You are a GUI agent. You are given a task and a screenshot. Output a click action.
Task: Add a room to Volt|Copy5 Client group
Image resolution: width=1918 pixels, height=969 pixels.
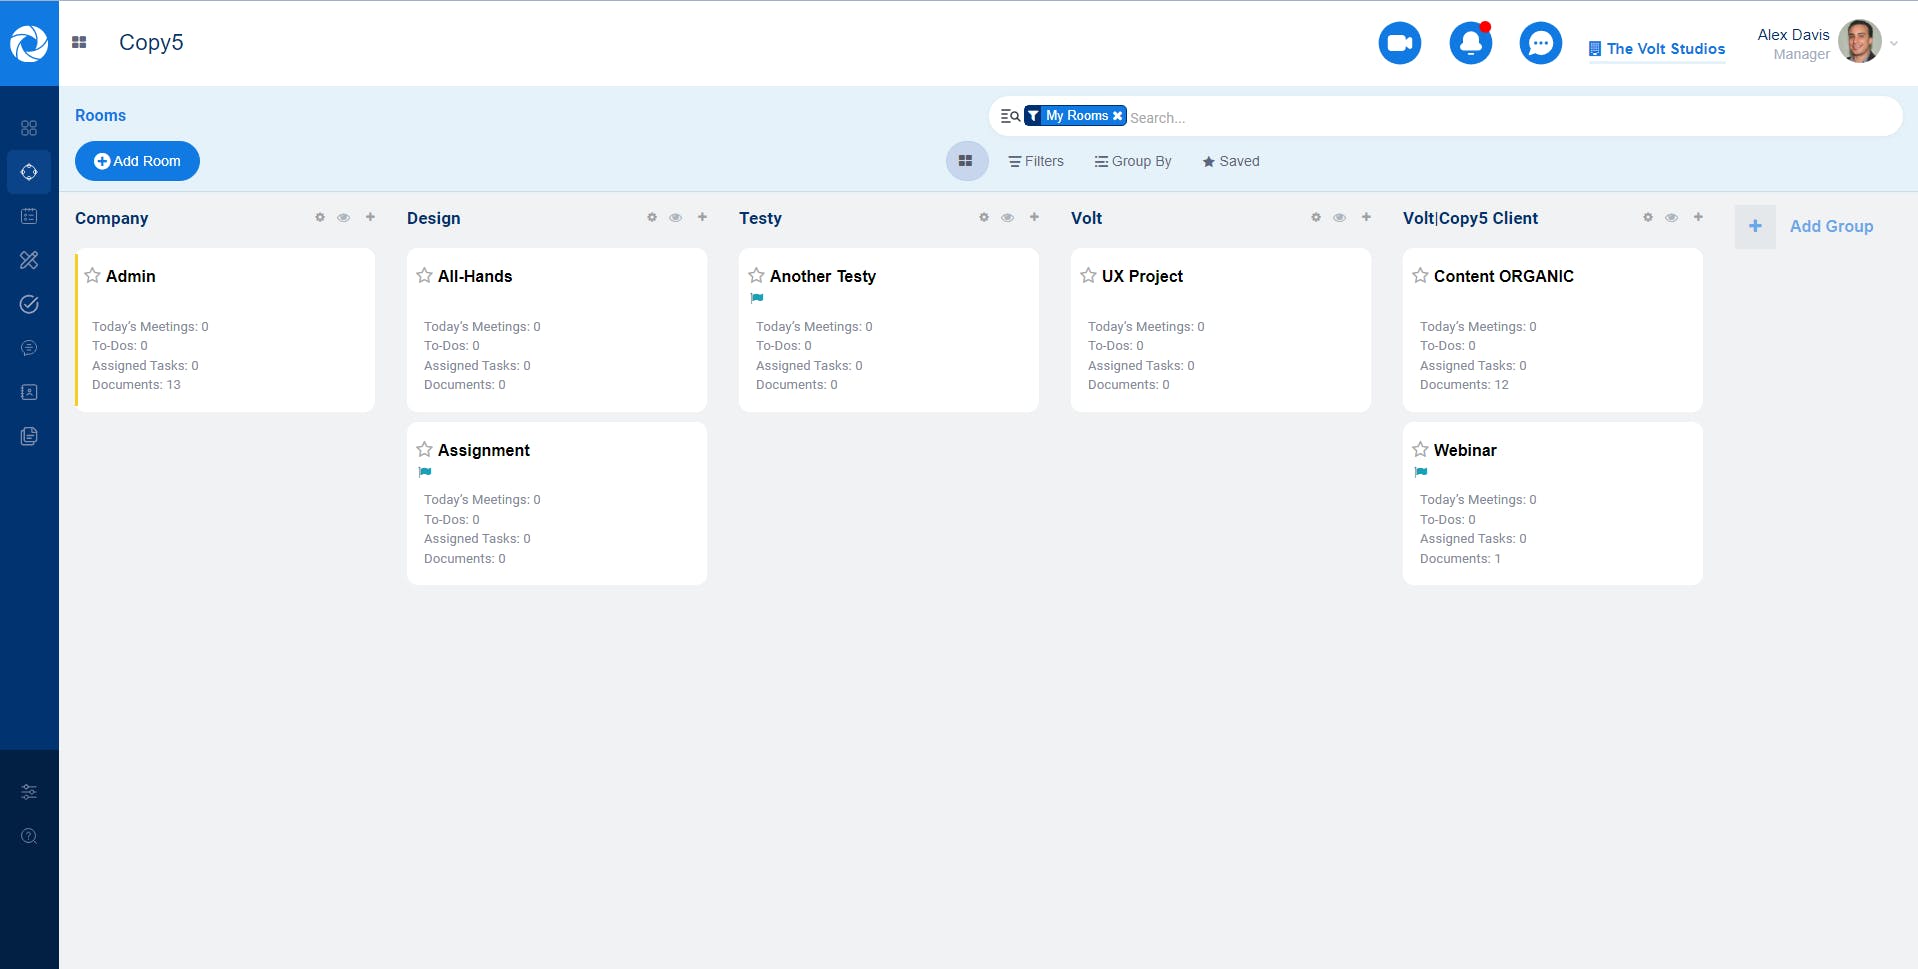pyautogui.click(x=1698, y=217)
